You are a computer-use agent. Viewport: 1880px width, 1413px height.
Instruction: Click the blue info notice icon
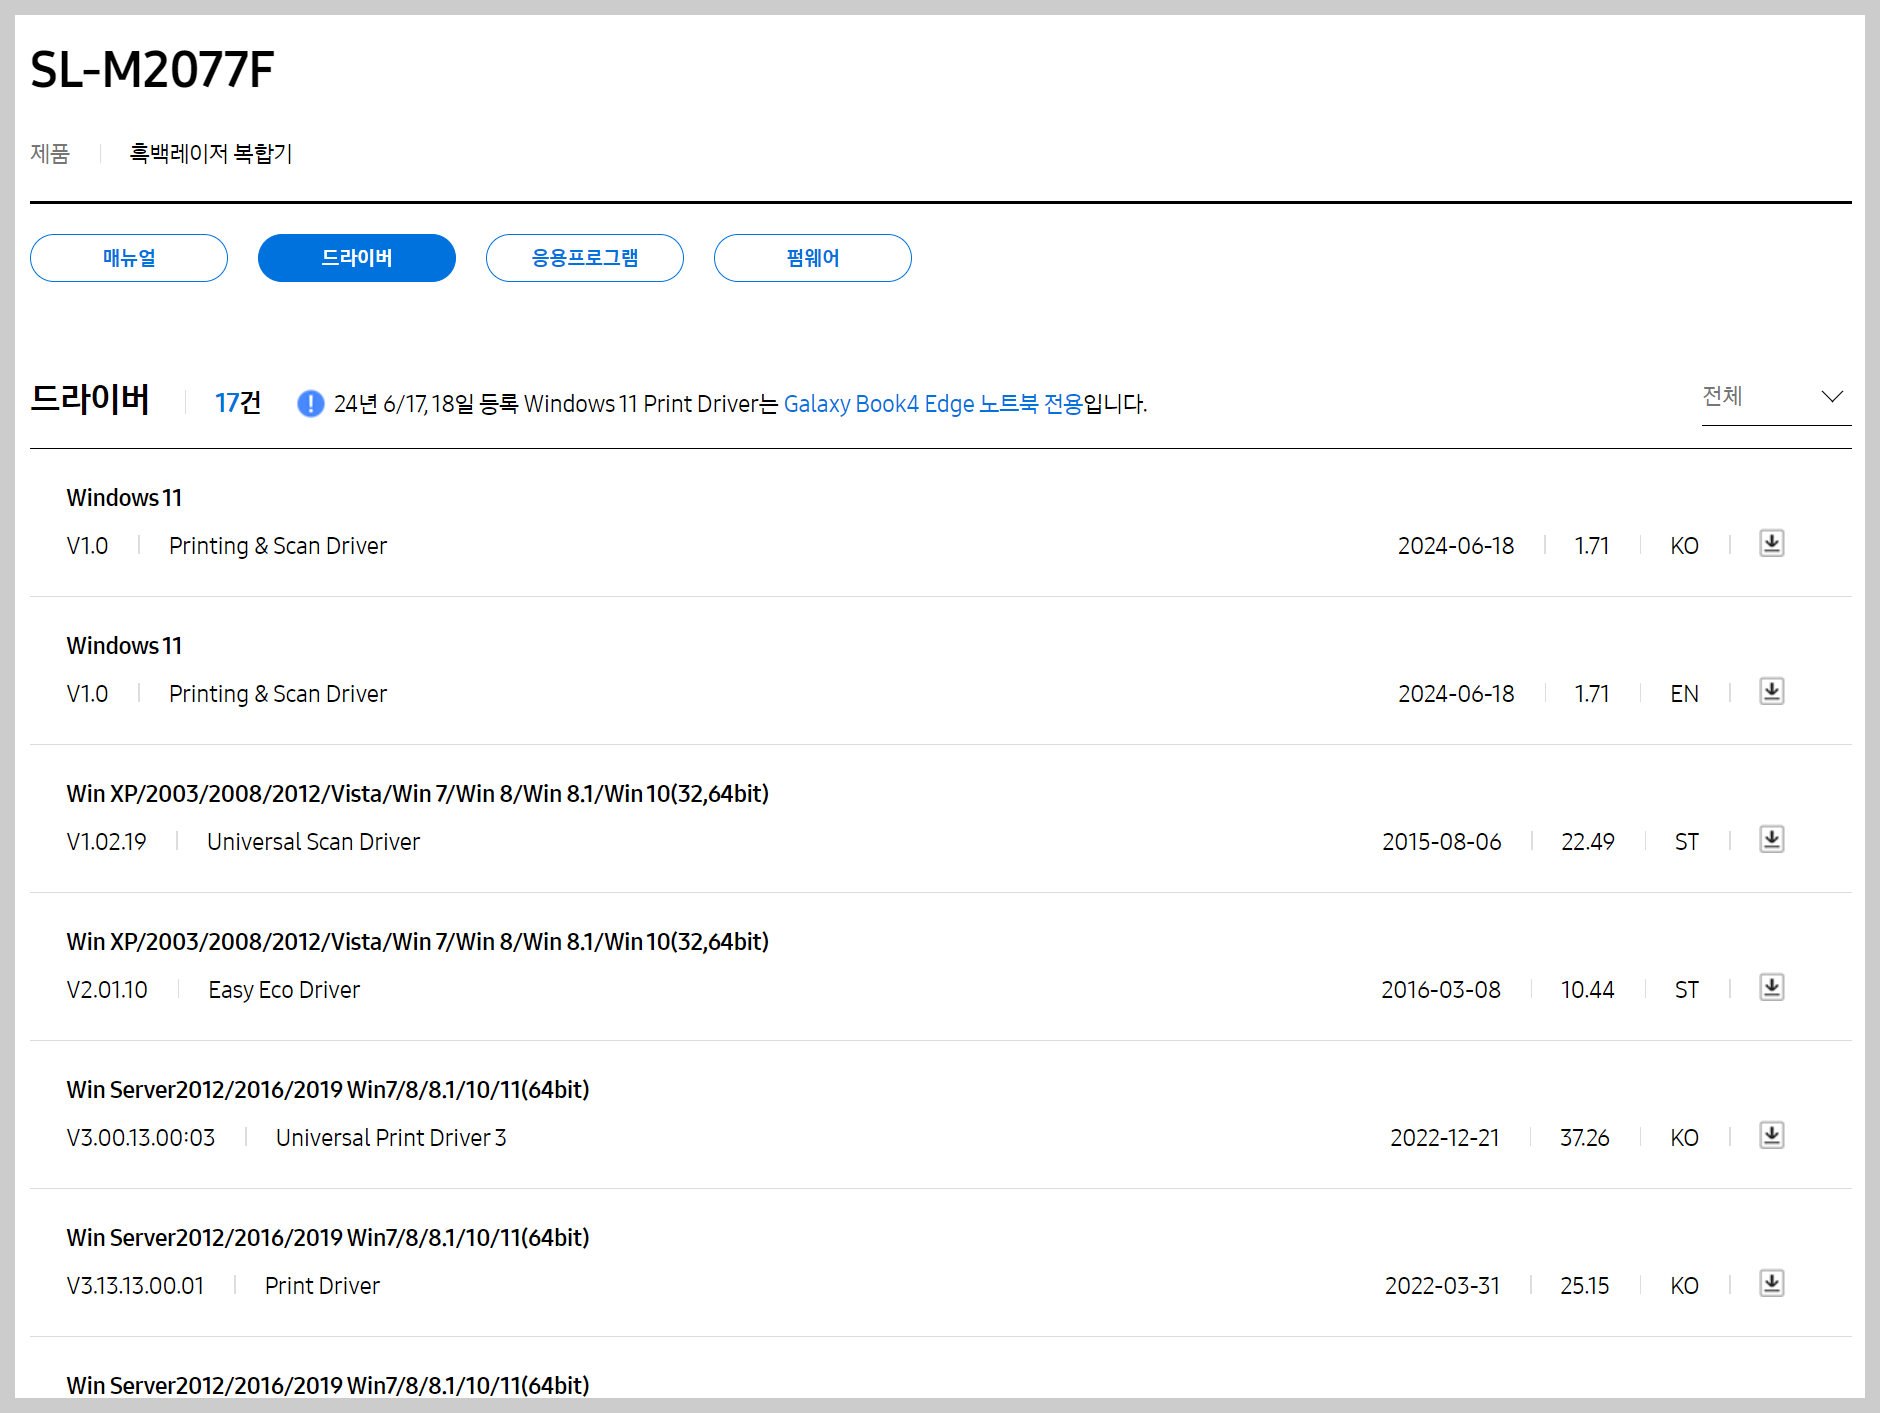tap(311, 403)
